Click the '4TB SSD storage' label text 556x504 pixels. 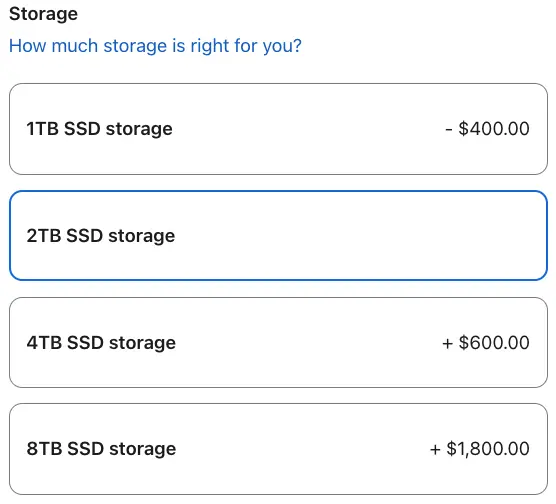101,343
